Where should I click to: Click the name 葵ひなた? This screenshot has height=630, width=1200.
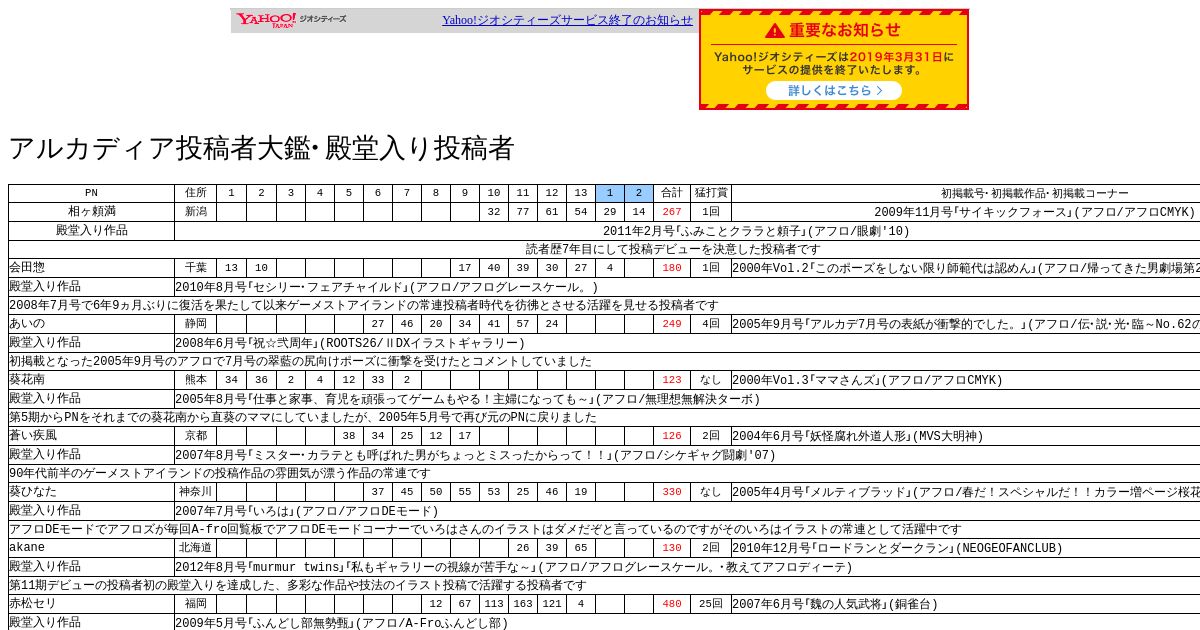[33, 492]
